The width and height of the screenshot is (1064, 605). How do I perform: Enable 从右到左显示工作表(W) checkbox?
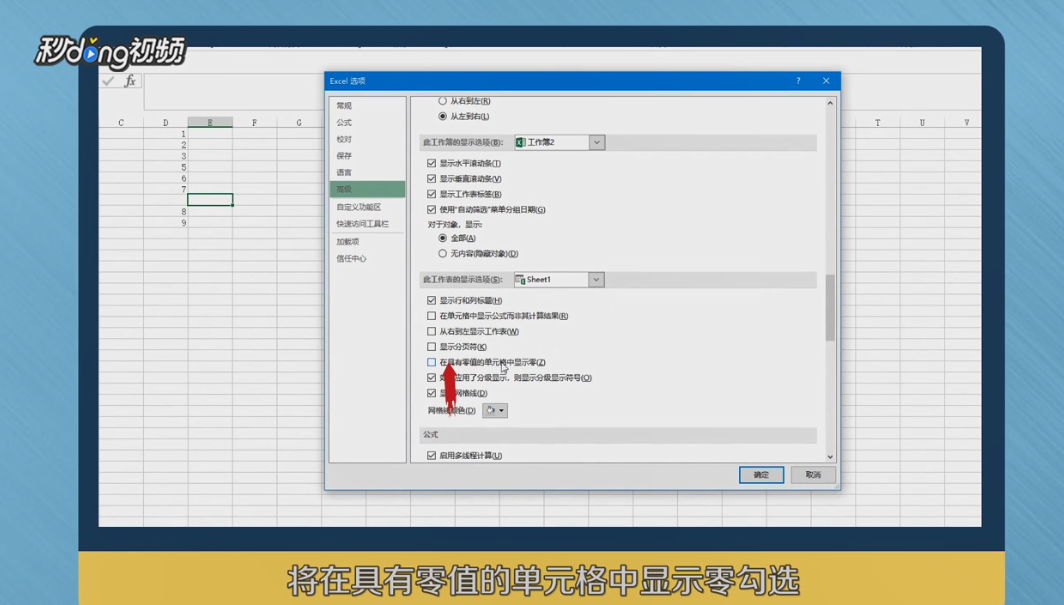click(x=432, y=332)
